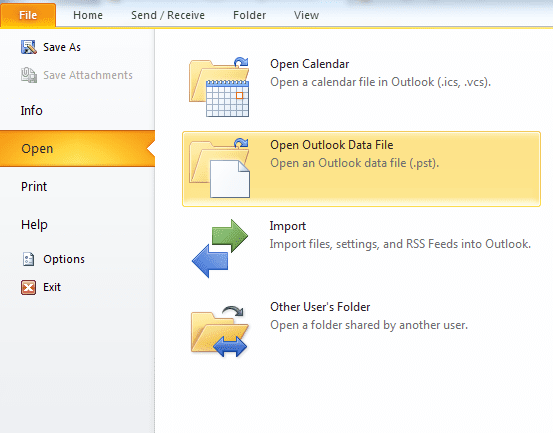Click the Options document icon

click(x=29, y=259)
